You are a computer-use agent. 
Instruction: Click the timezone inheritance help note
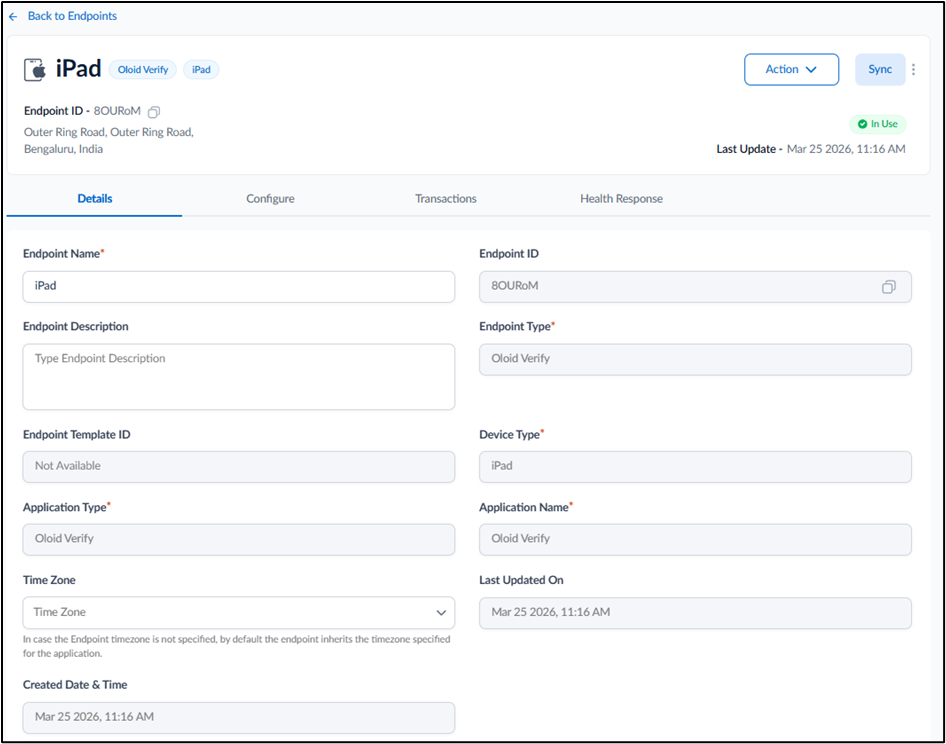[236, 646]
